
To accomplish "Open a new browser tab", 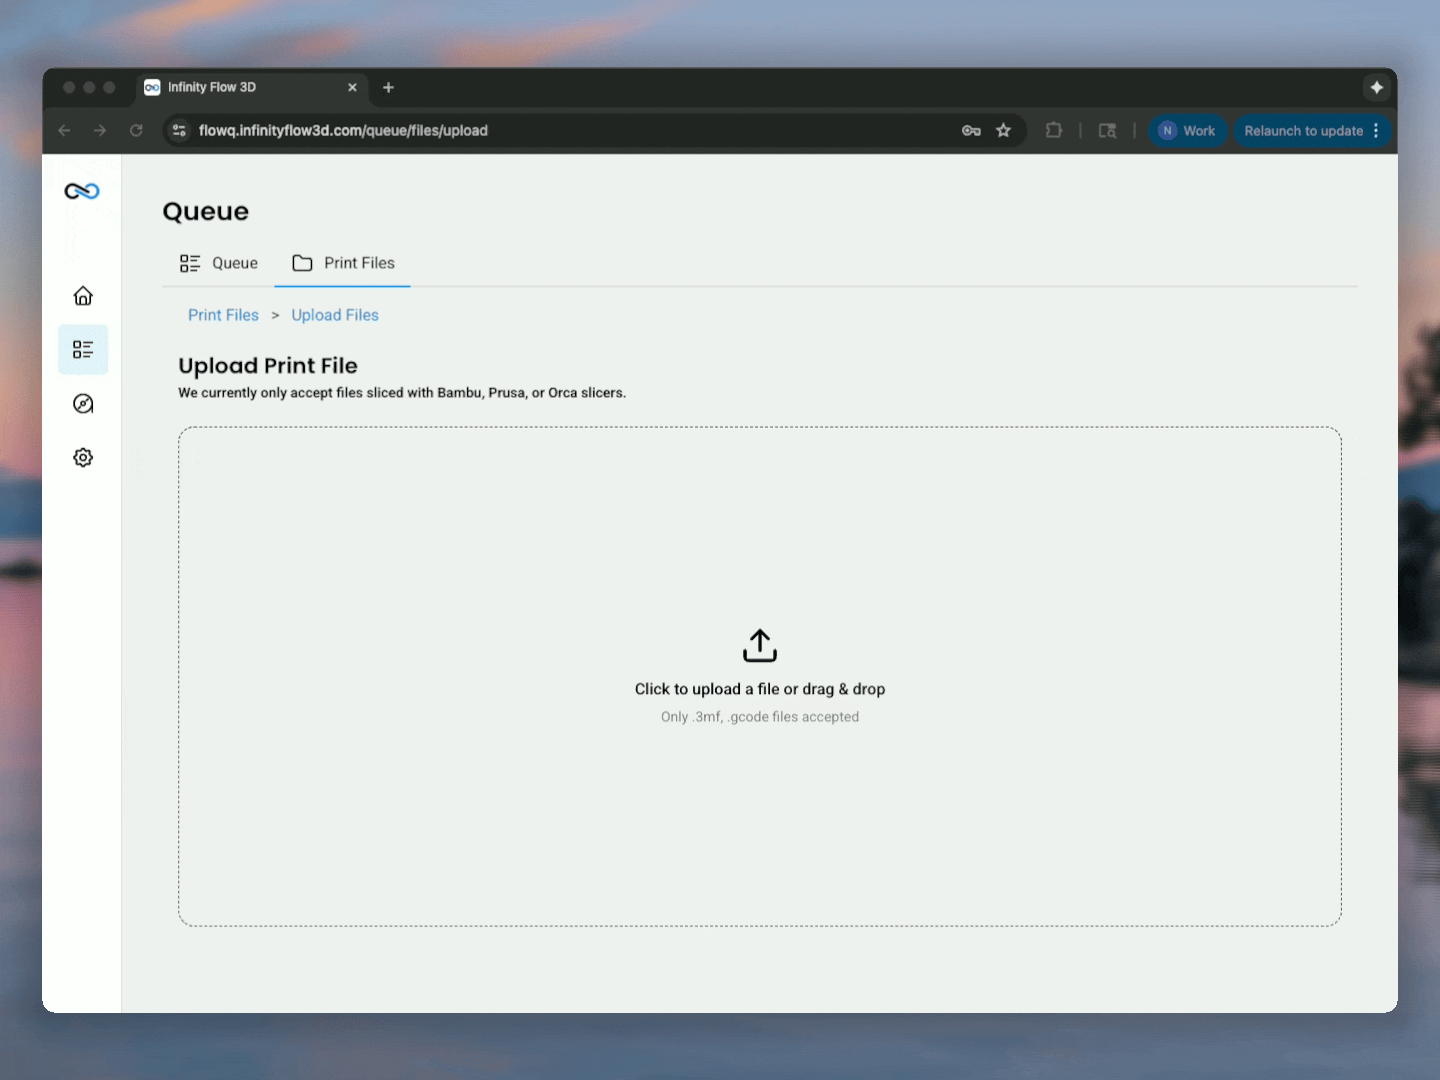I will coord(388,88).
